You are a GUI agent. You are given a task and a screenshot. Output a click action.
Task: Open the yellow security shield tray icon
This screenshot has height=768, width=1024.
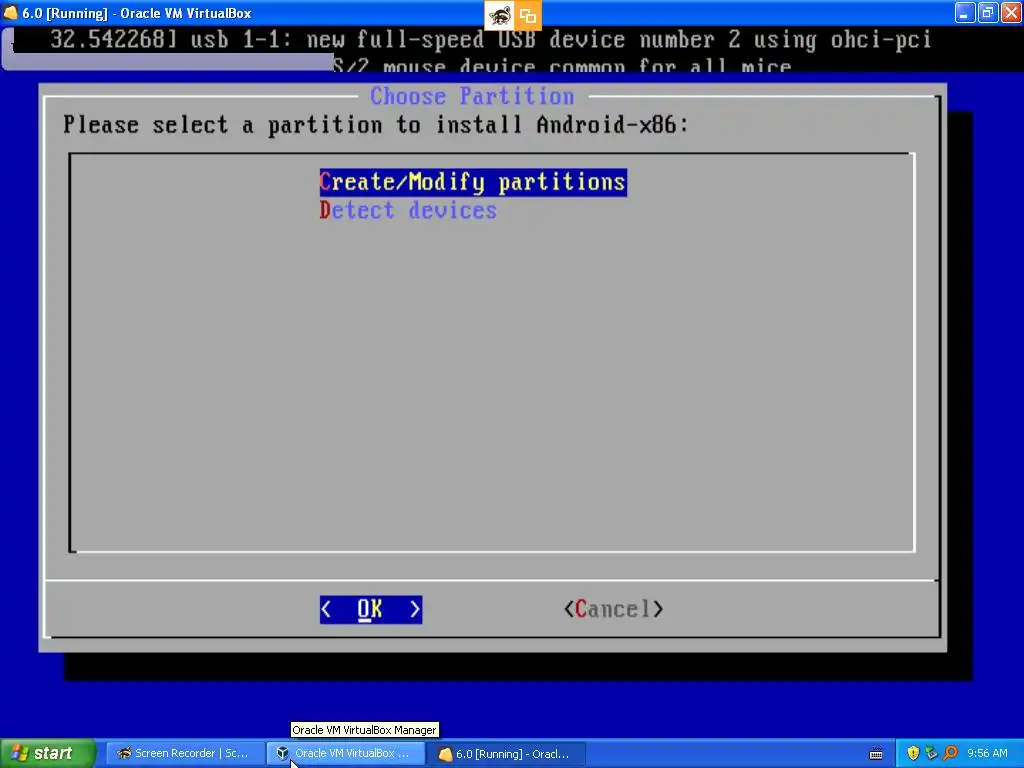click(x=913, y=754)
